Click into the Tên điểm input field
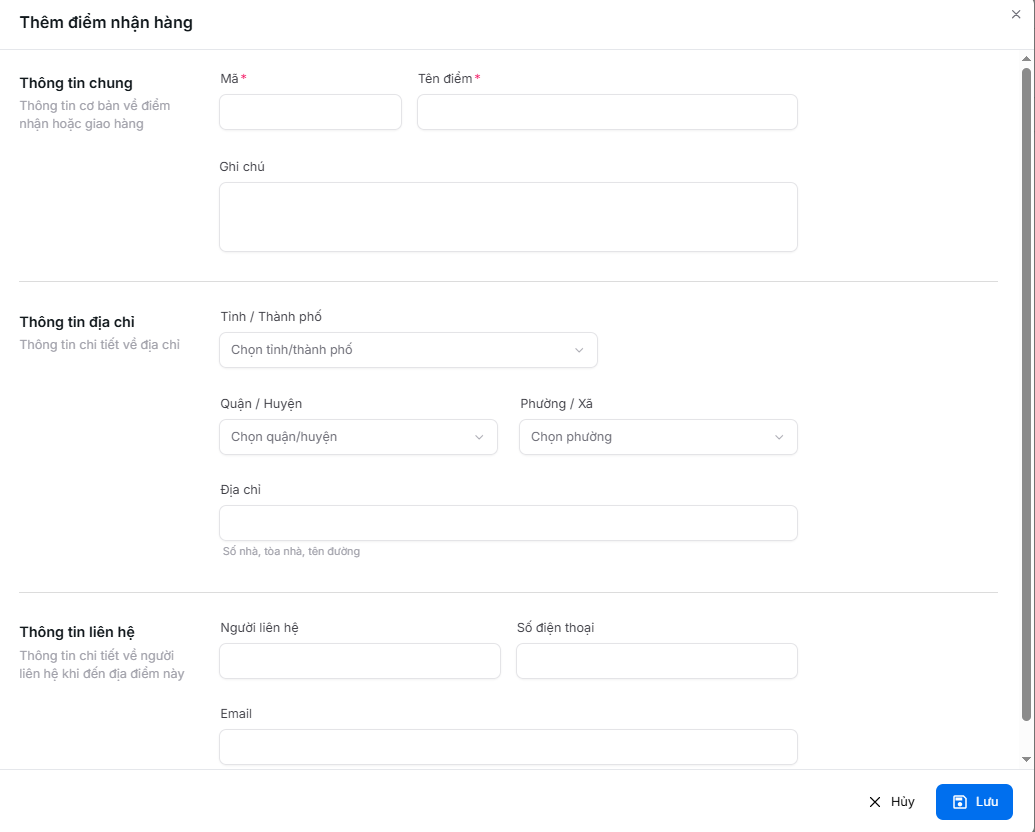The image size is (1035, 832). click(x=607, y=112)
